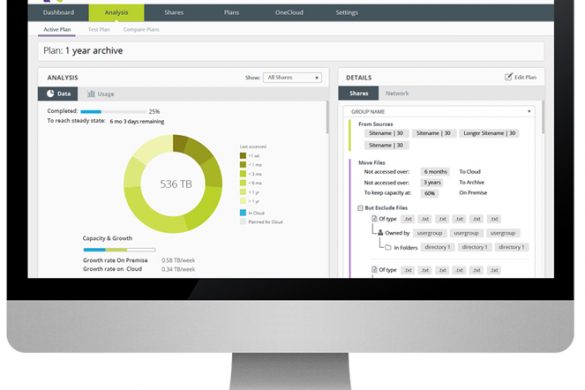
Task: Click the 6 mo 3 days remaining text
Action: 137,122
